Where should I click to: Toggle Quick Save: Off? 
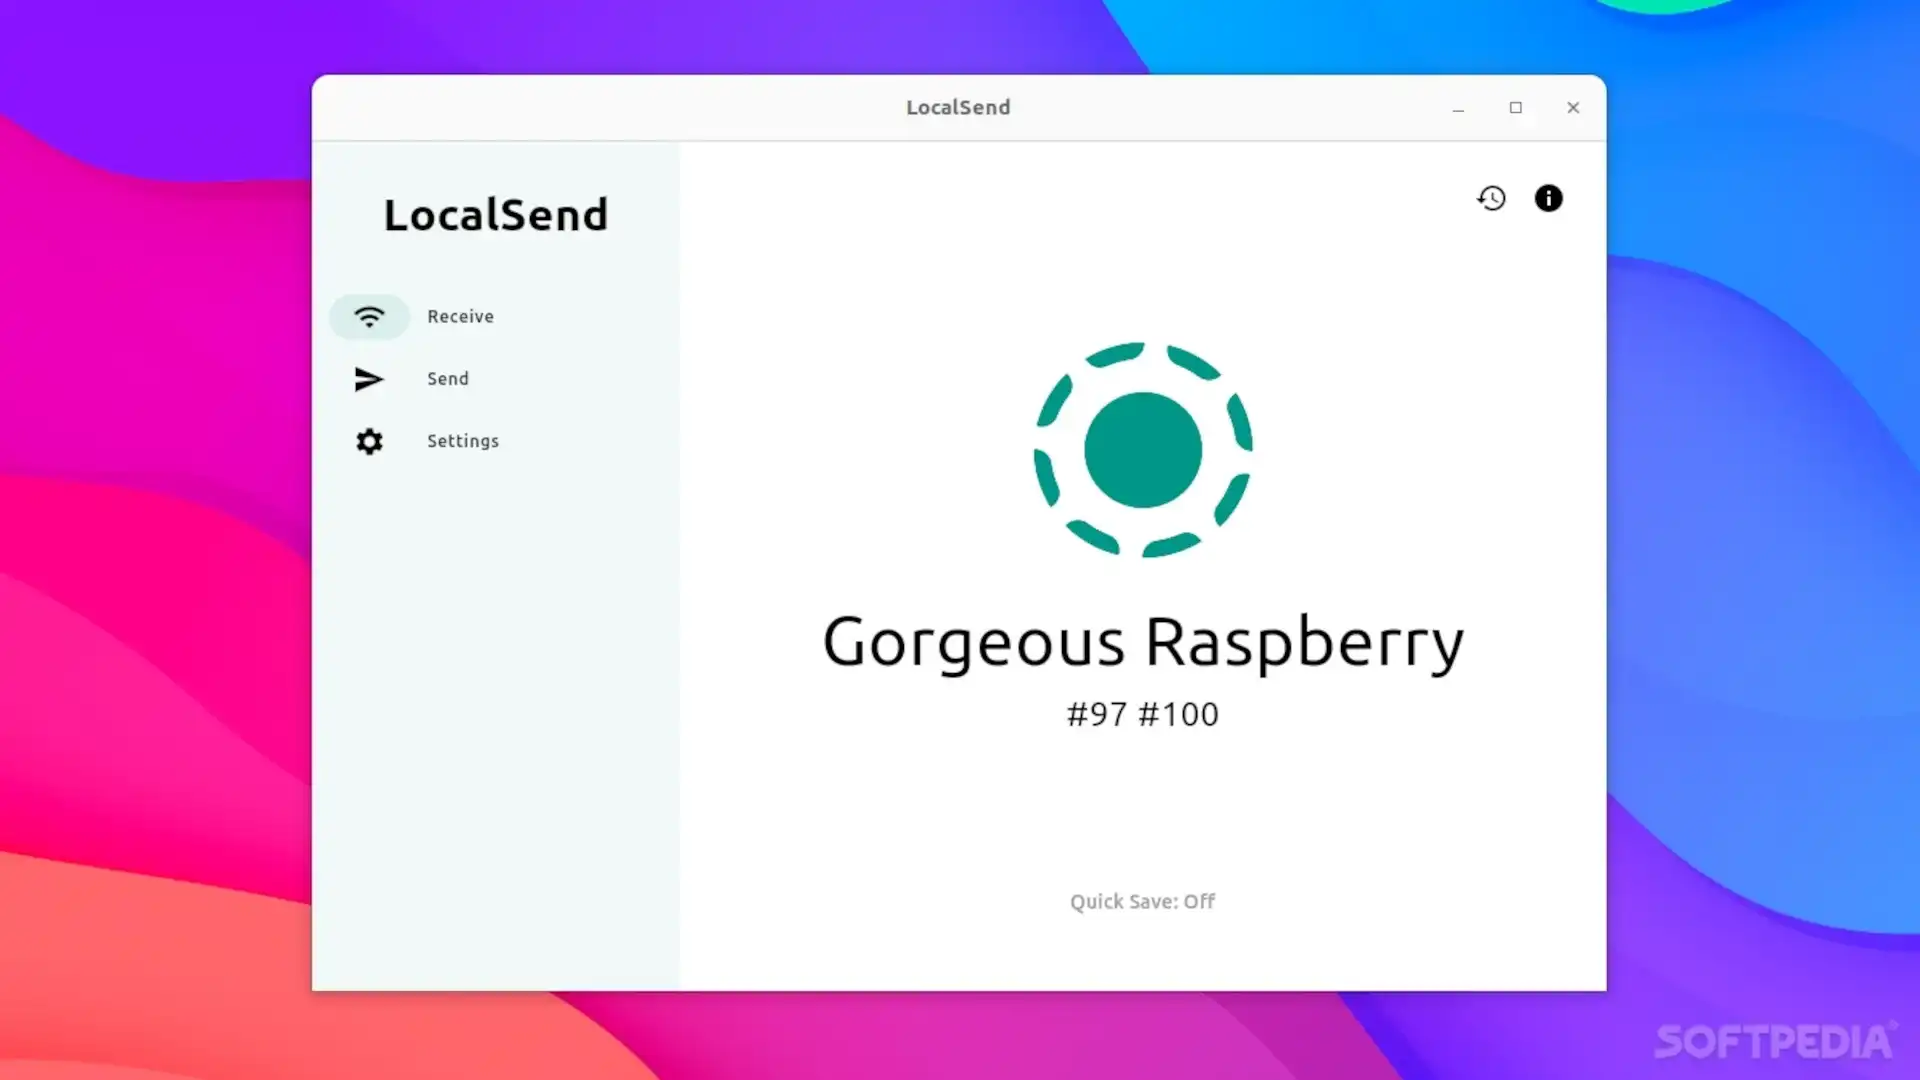pyautogui.click(x=1143, y=902)
